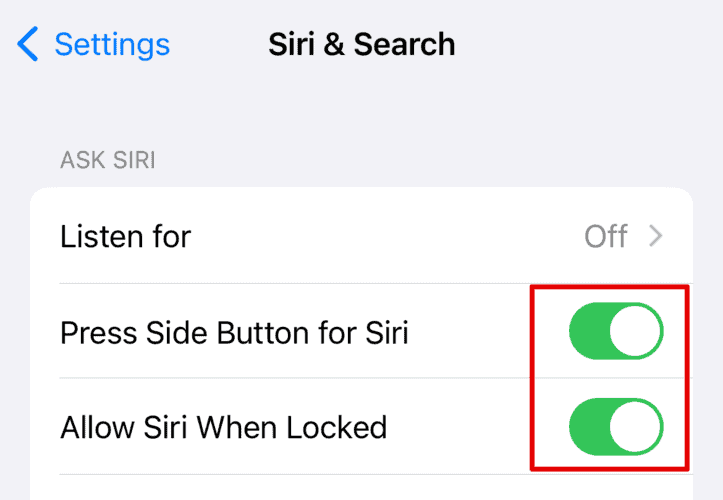Image resolution: width=723 pixels, height=500 pixels.
Task: Disable Press Side Button for Siri switch
Action: tap(616, 332)
